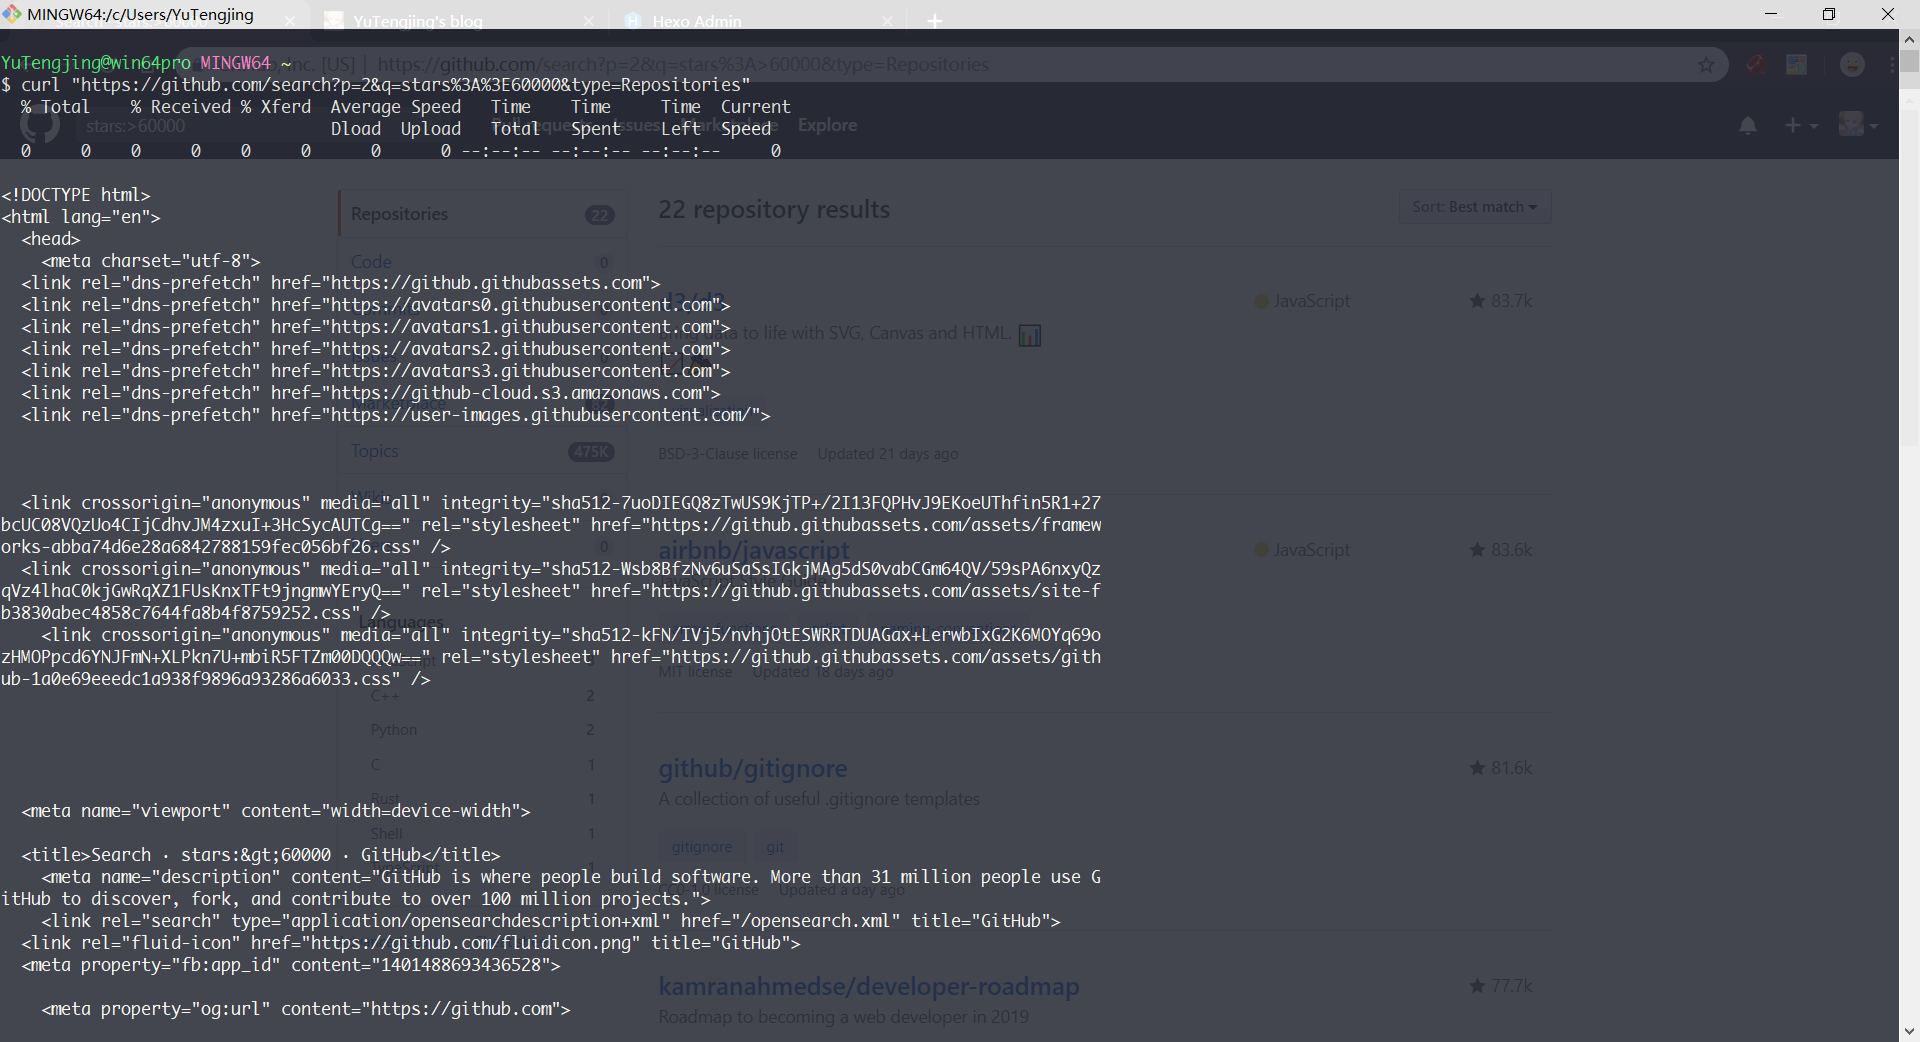Open kamranahmedse/developer-roadmap repository link
1920x1042 pixels.
(x=869, y=986)
